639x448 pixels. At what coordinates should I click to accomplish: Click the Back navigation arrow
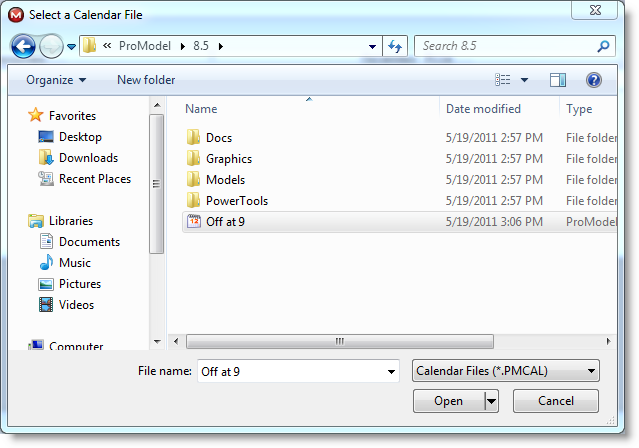point(24,46)
